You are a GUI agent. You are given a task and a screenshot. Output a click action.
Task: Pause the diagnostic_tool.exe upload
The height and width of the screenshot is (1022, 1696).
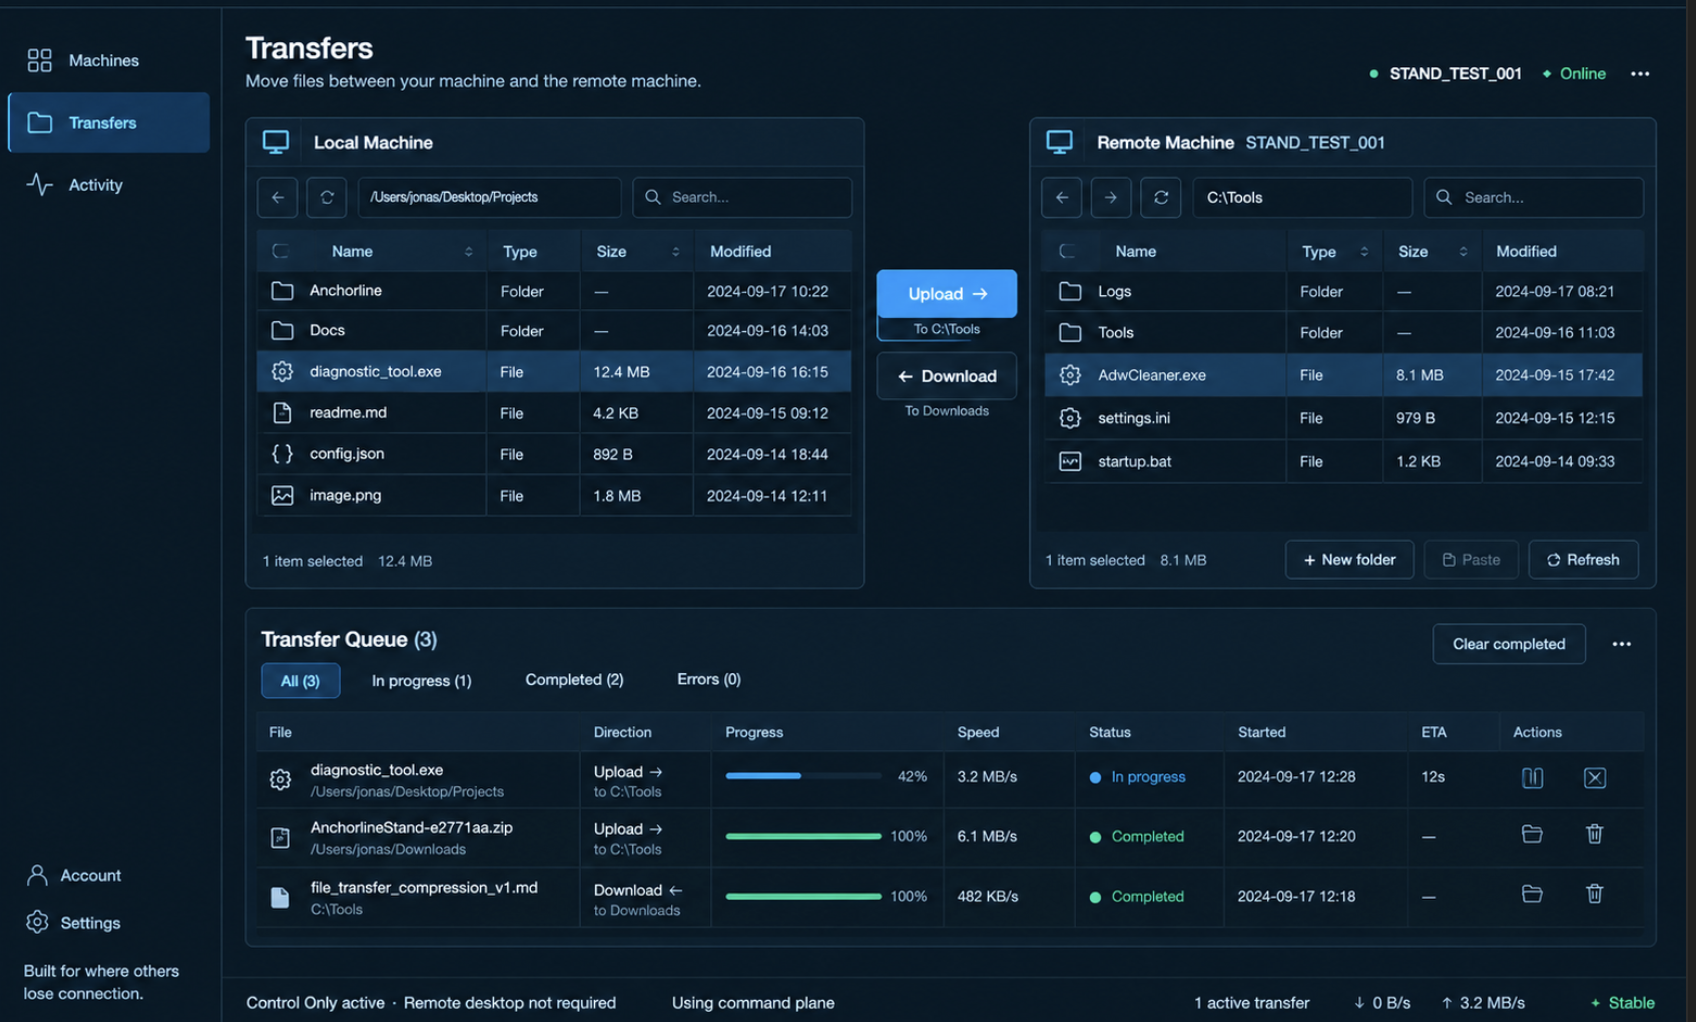1532,777
